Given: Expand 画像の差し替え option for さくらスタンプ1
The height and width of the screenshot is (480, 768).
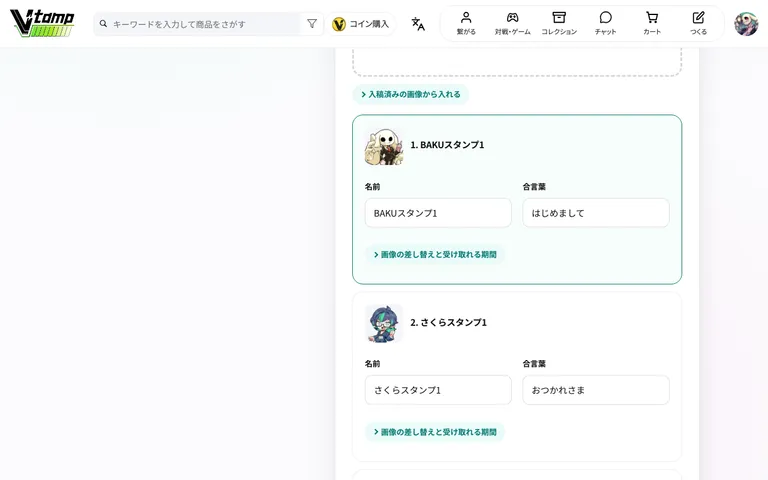Looking at the screenshot, I should (435, 432).
